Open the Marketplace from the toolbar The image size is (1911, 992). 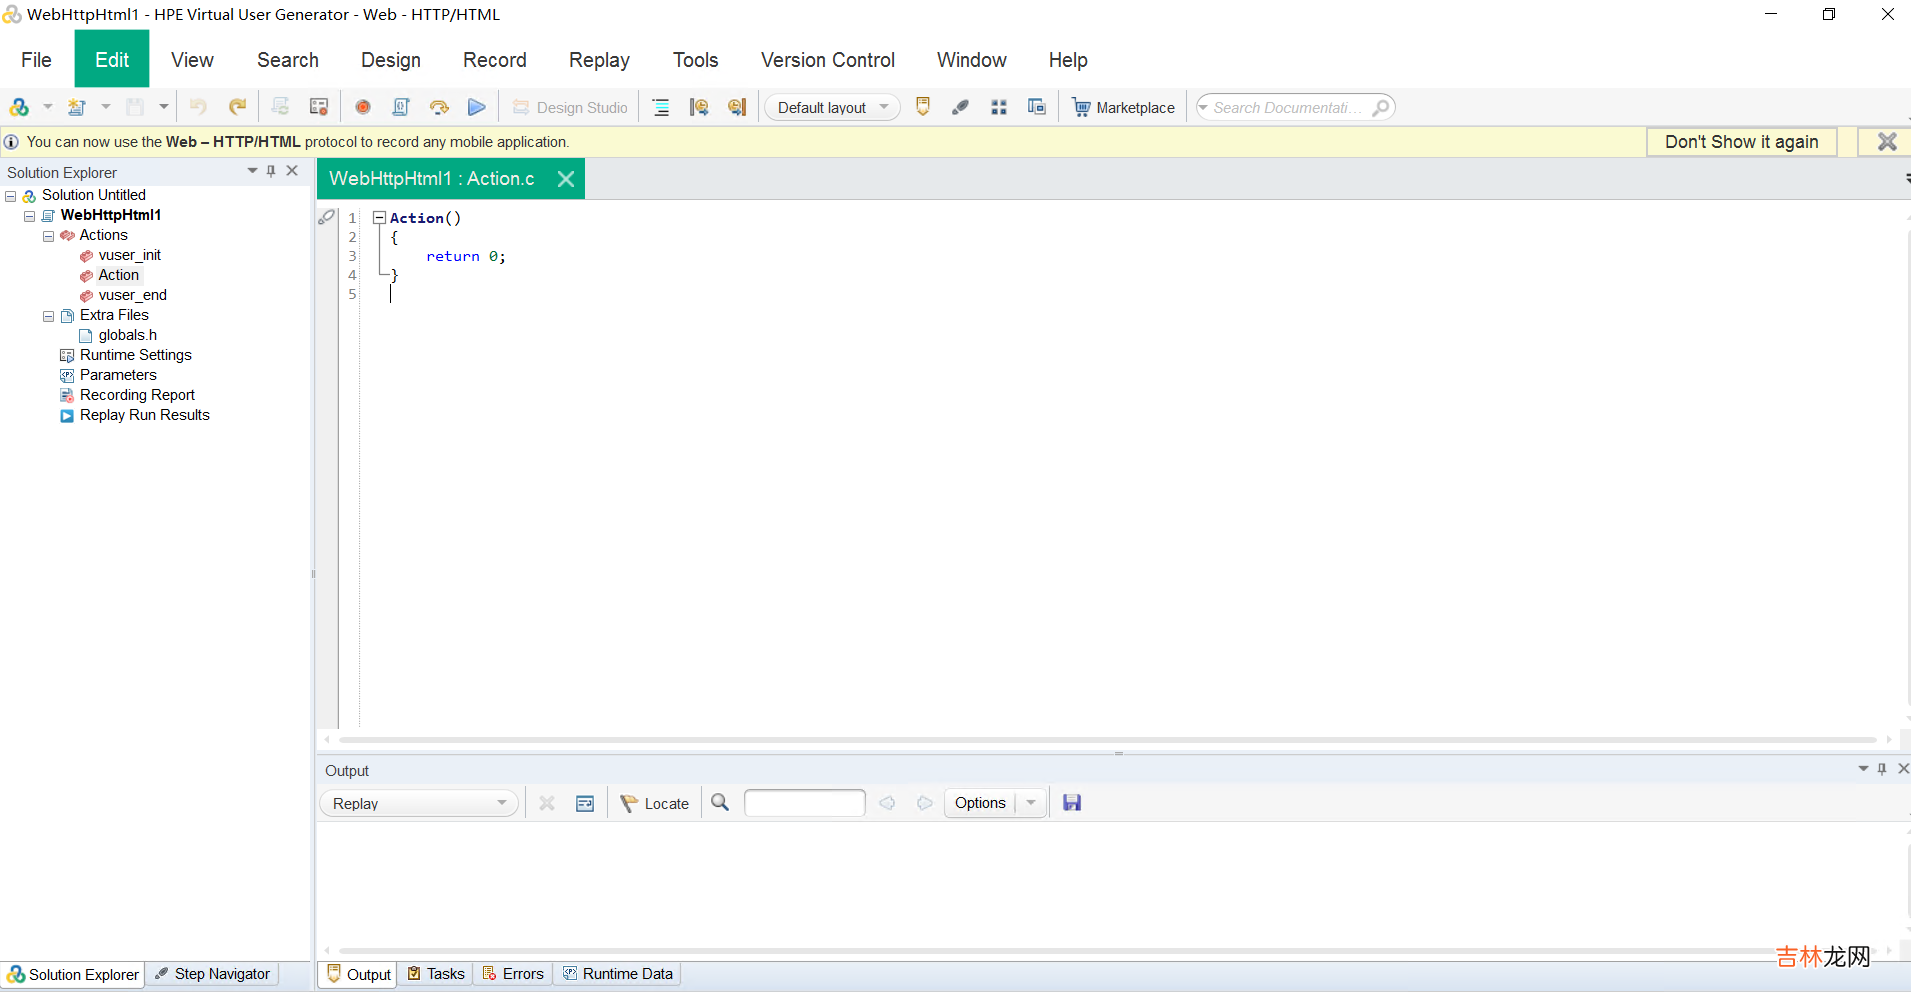tap(1123, 107)
